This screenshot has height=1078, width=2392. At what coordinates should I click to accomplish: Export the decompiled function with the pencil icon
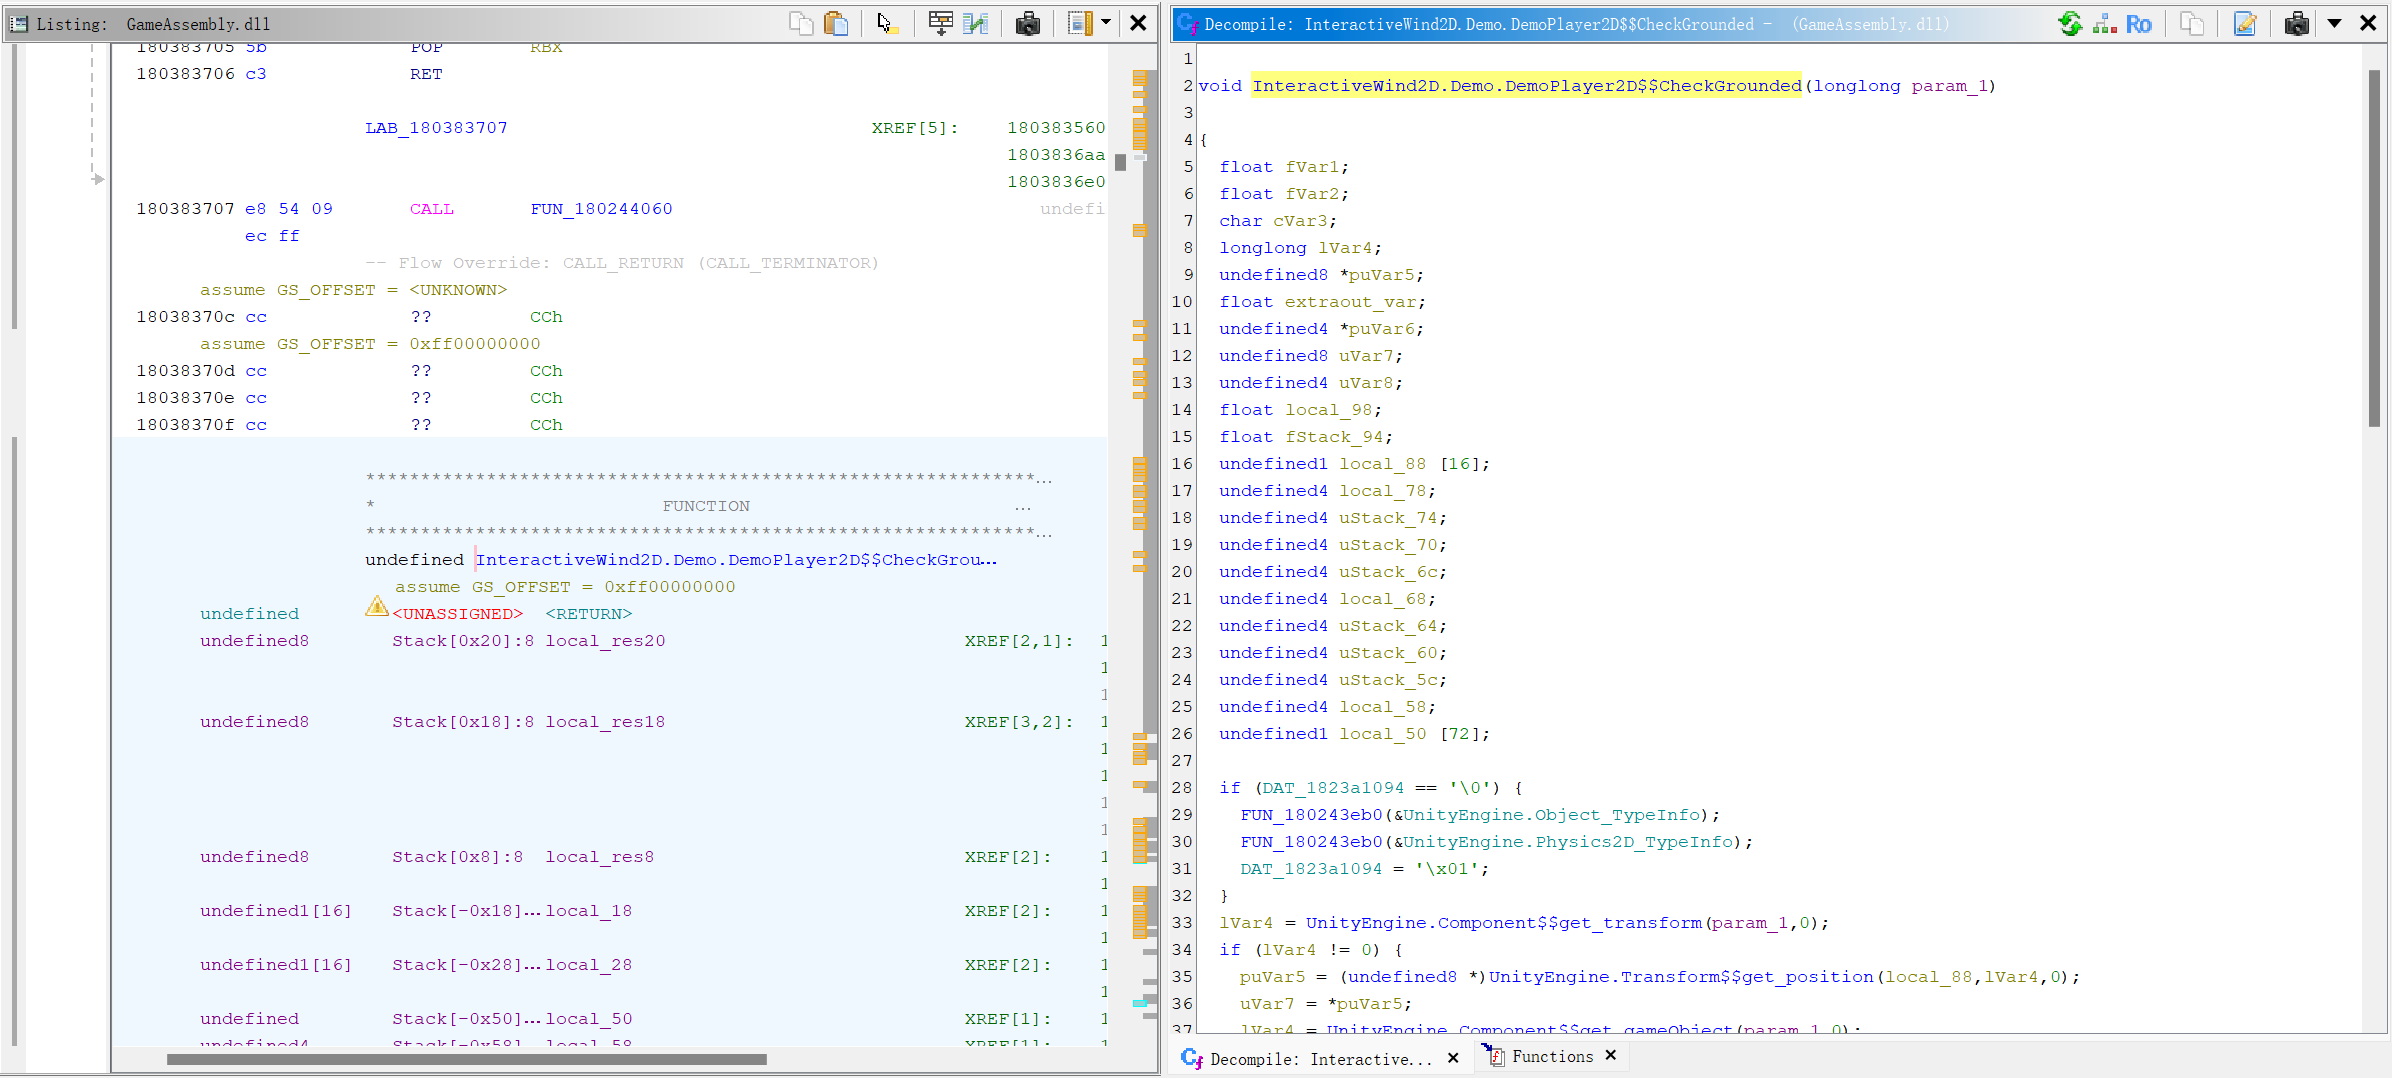click(2245, 23)
